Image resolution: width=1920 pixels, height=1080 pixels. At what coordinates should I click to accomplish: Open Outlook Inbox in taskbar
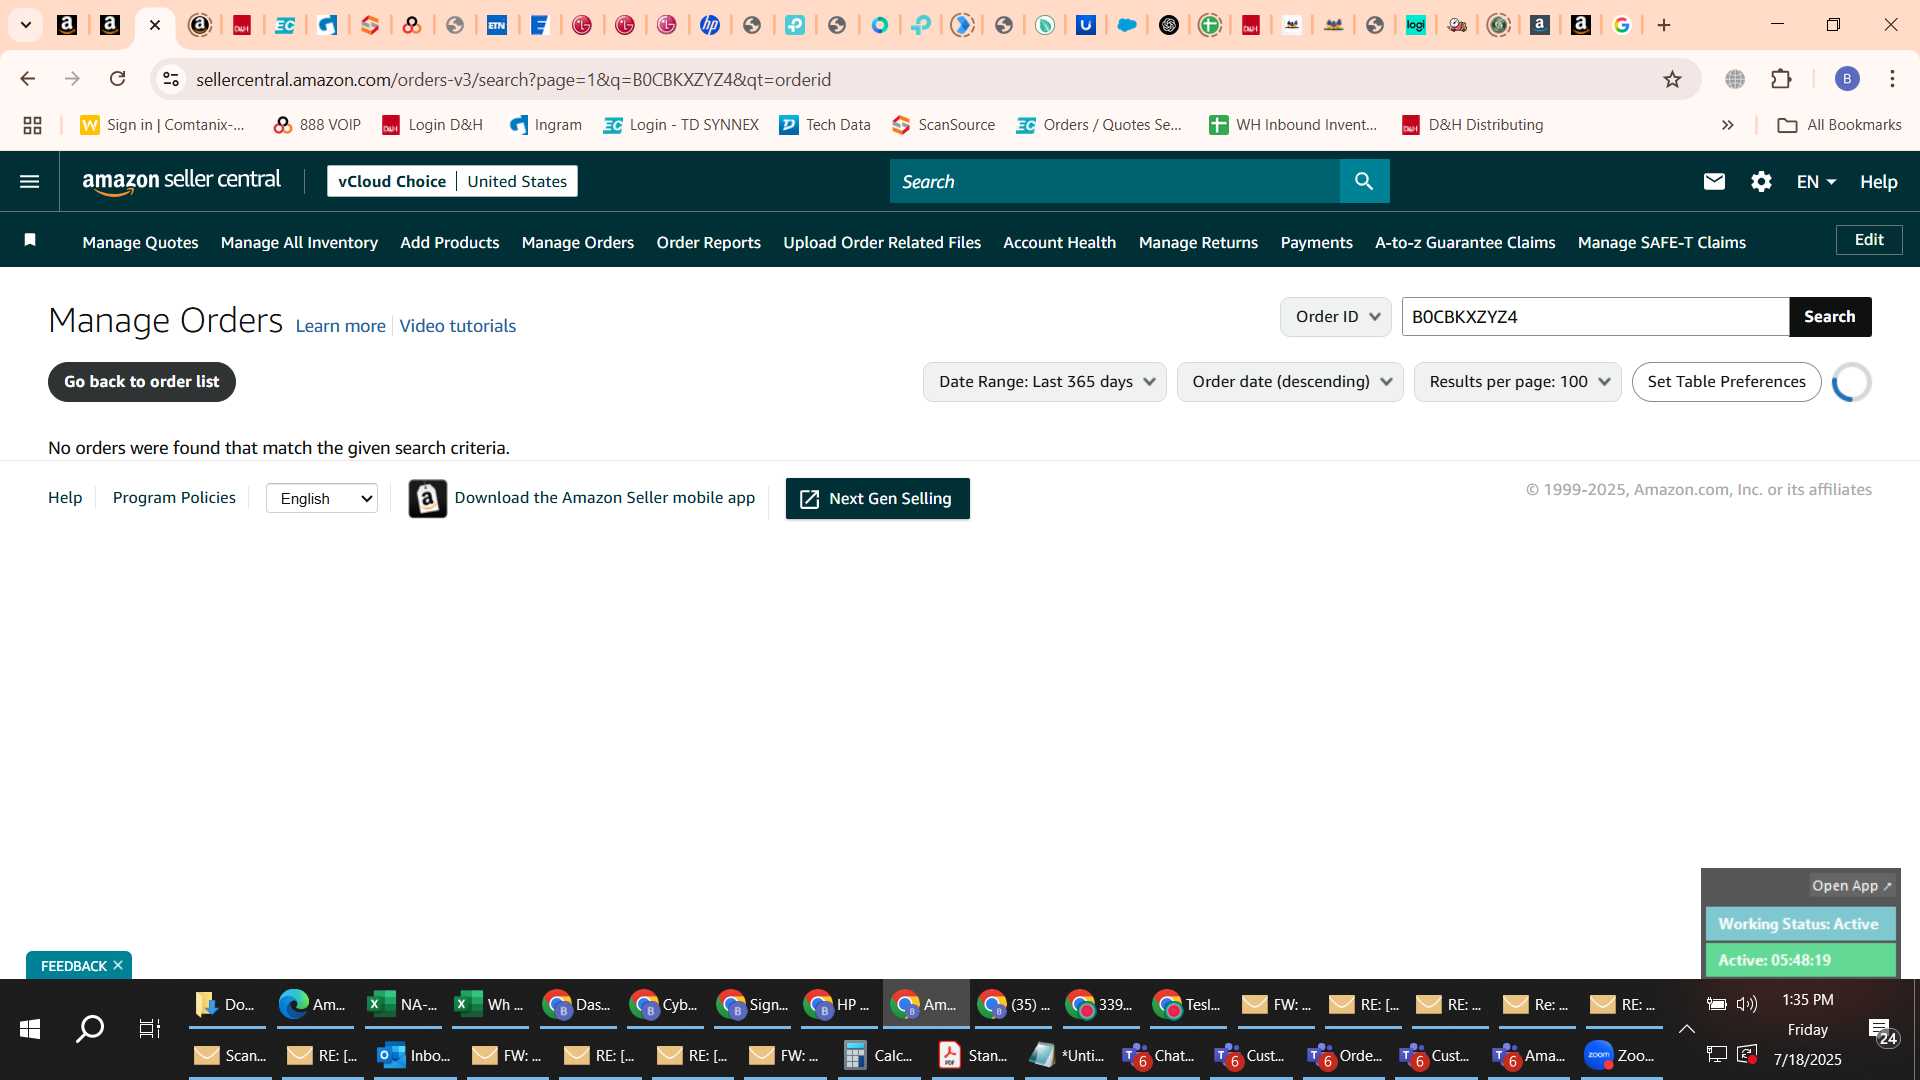(414, 1055)
